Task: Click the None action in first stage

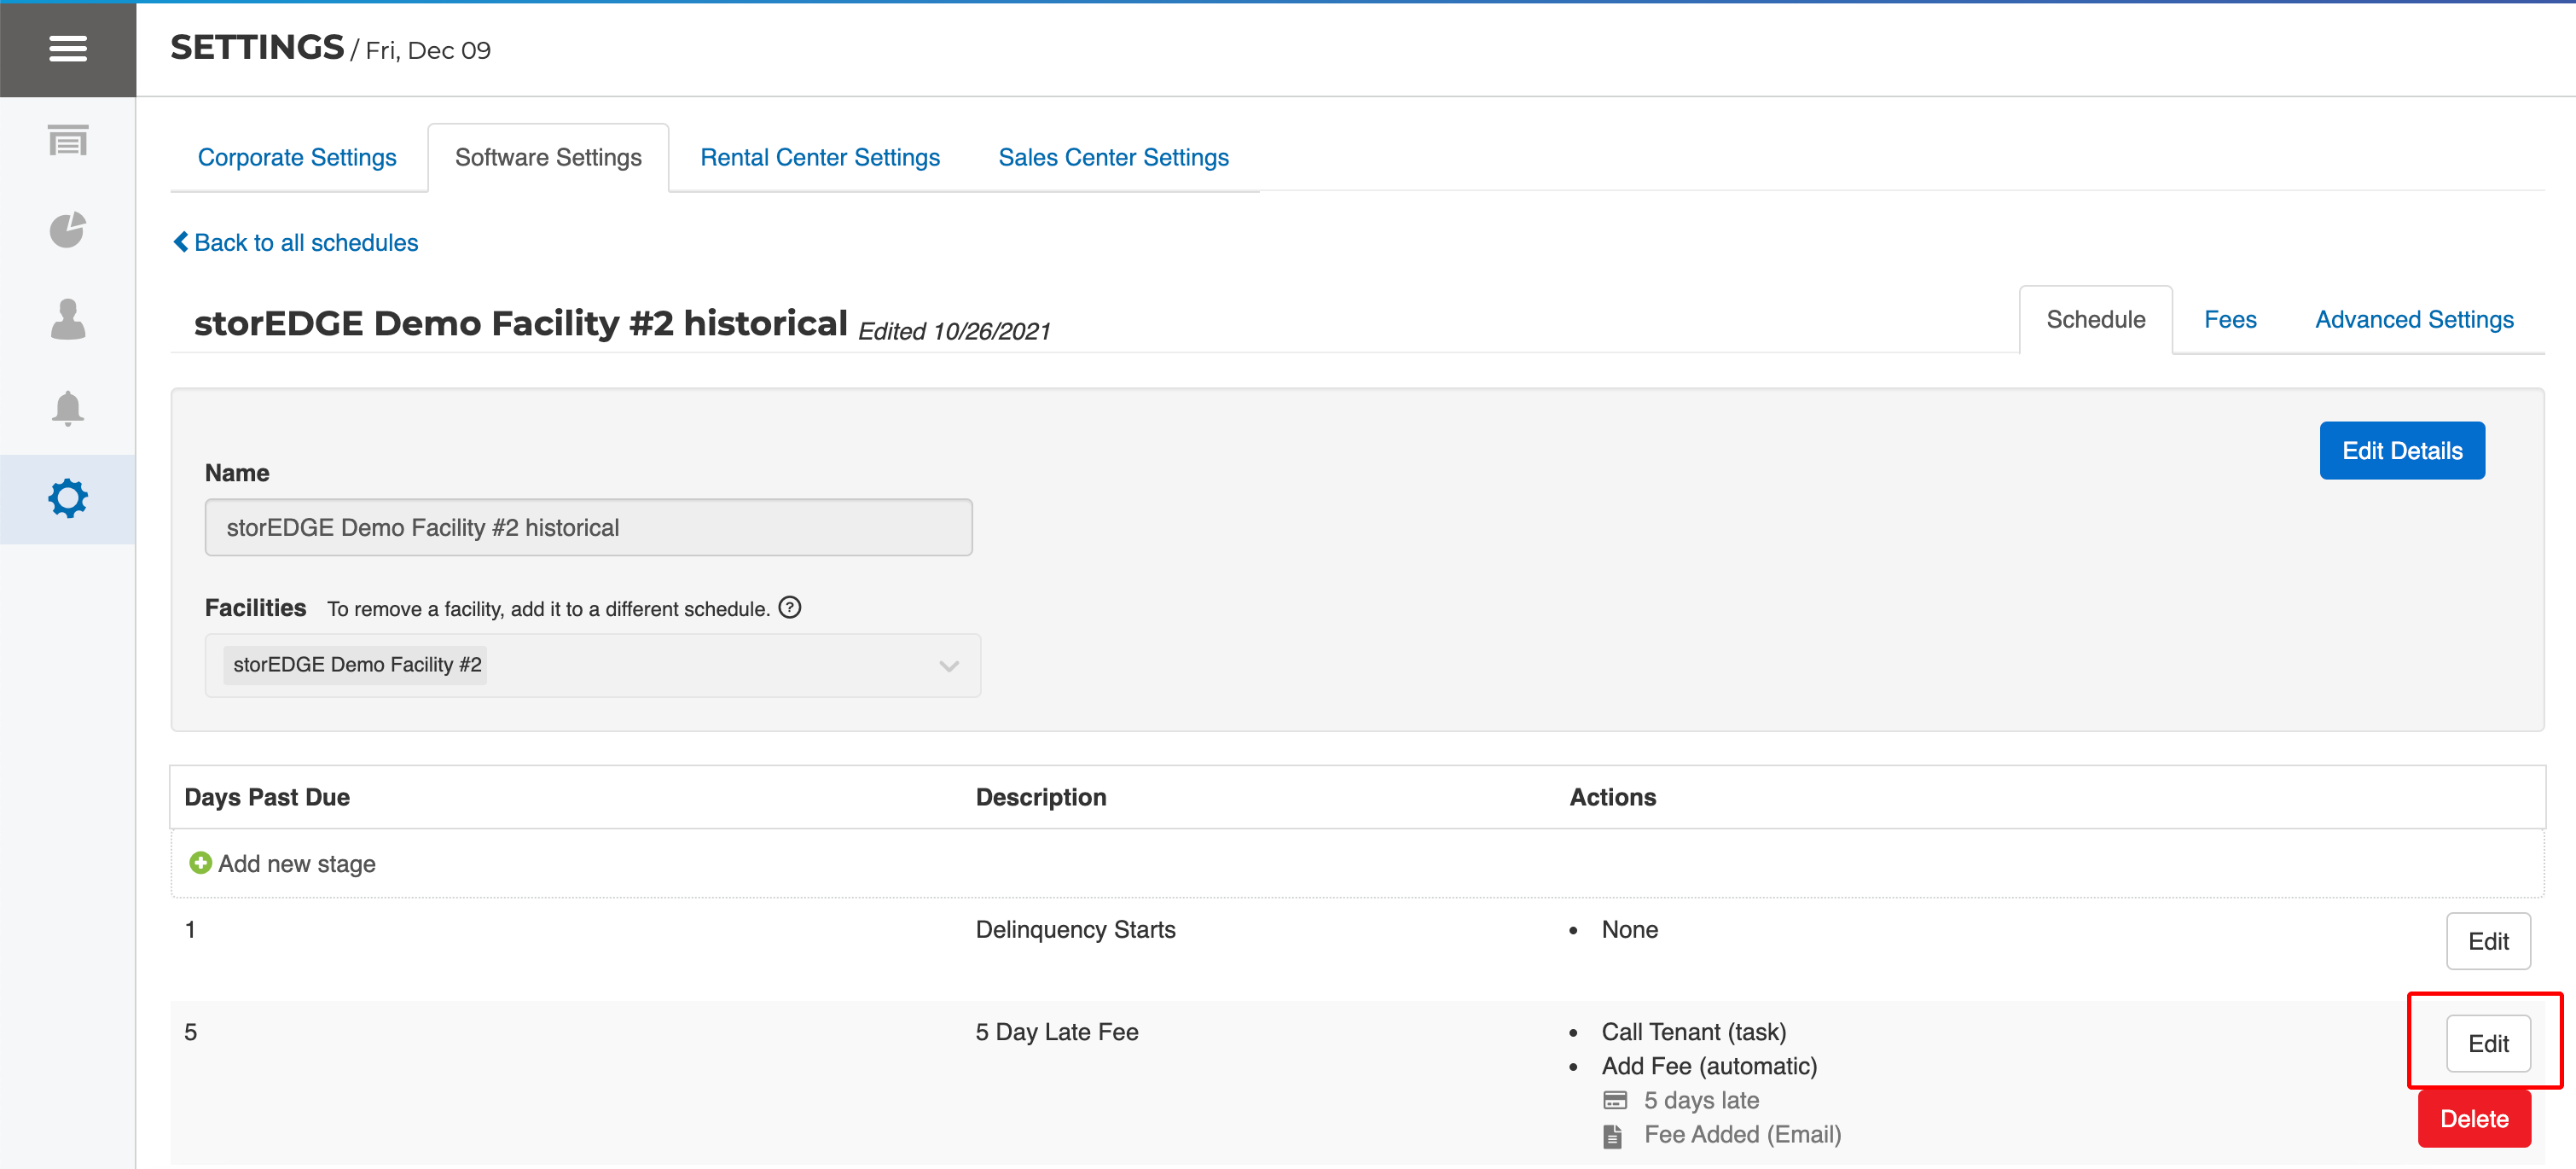Action: (1629, 929)
